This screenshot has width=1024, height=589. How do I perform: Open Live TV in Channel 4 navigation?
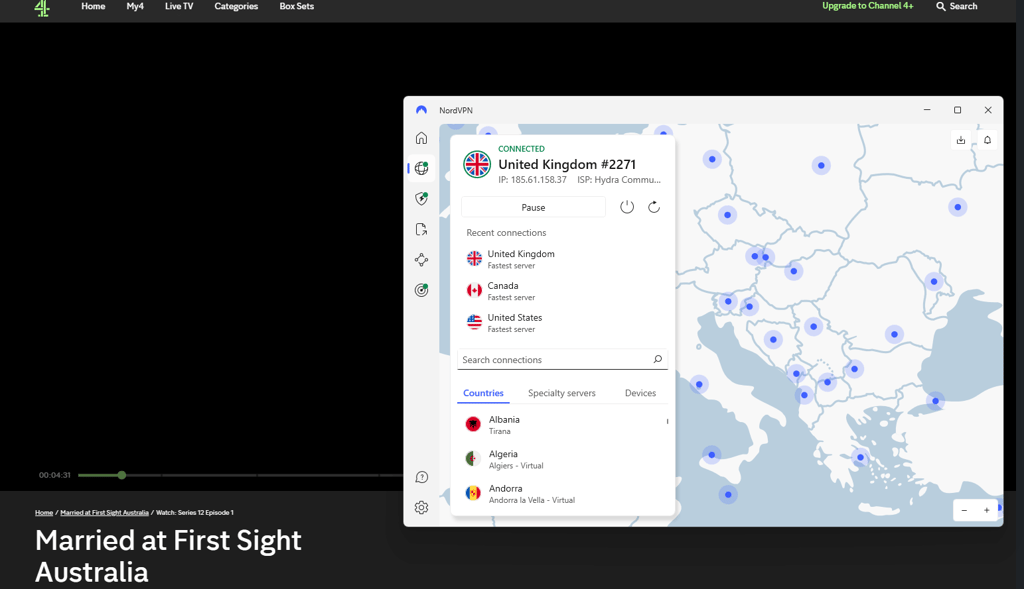pos(179,7)
